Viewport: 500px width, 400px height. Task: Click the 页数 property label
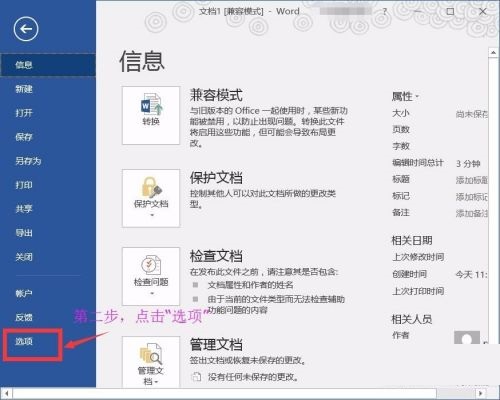pos(401,129)
